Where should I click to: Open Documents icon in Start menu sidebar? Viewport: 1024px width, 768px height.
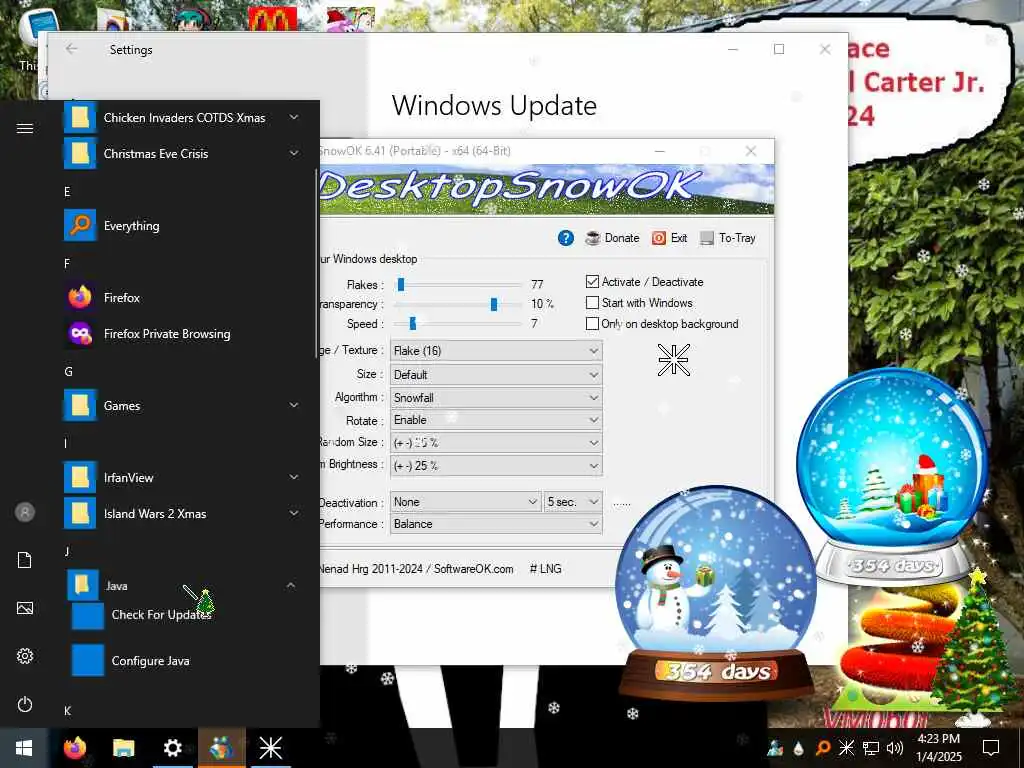25,560
